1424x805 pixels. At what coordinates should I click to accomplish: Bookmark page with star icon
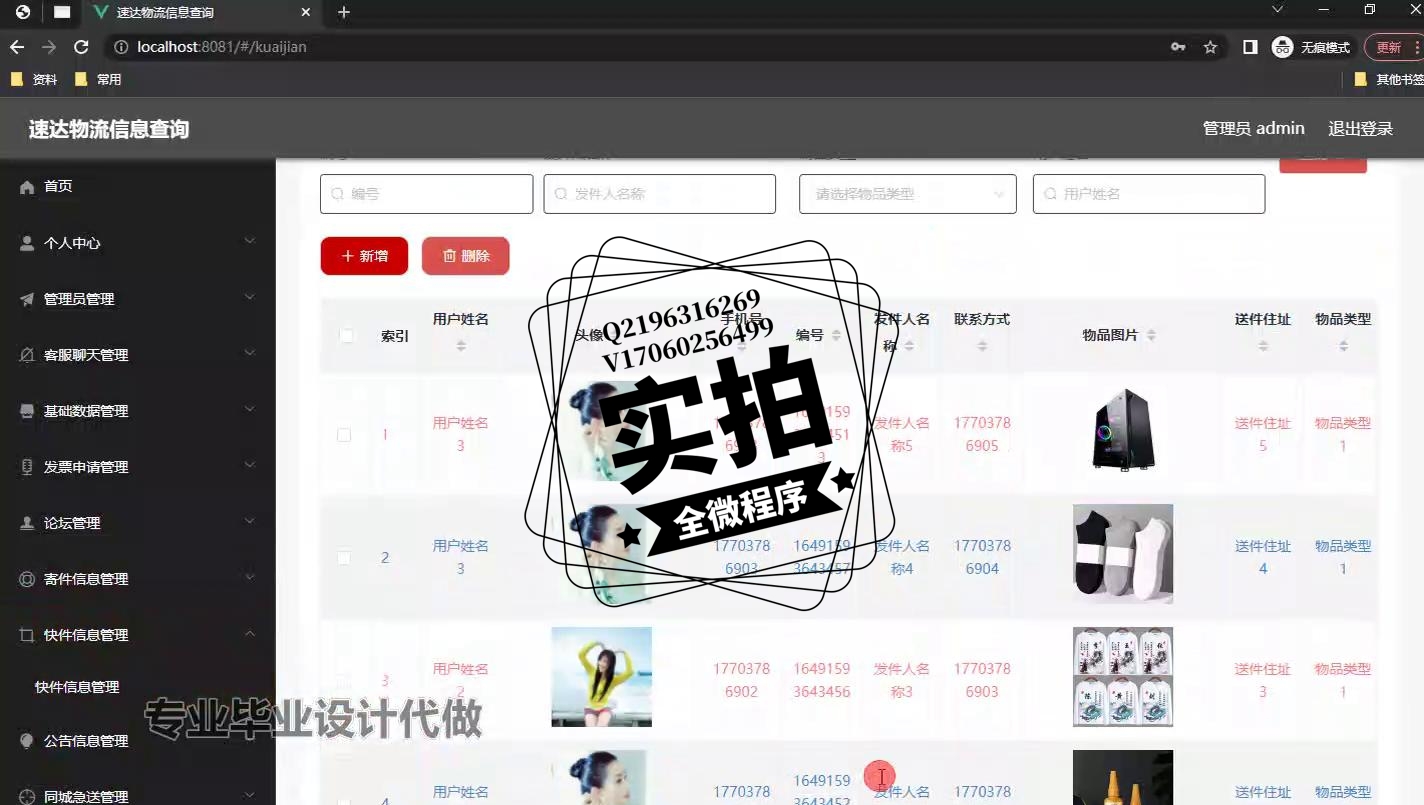click(1210, 47)
